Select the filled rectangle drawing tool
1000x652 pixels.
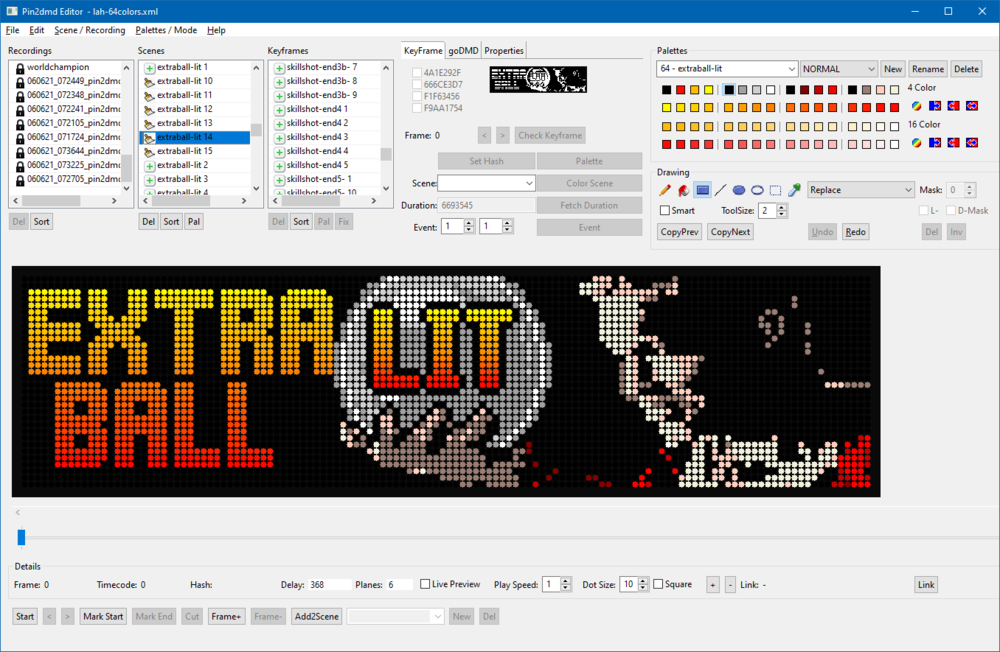[702, 190]
